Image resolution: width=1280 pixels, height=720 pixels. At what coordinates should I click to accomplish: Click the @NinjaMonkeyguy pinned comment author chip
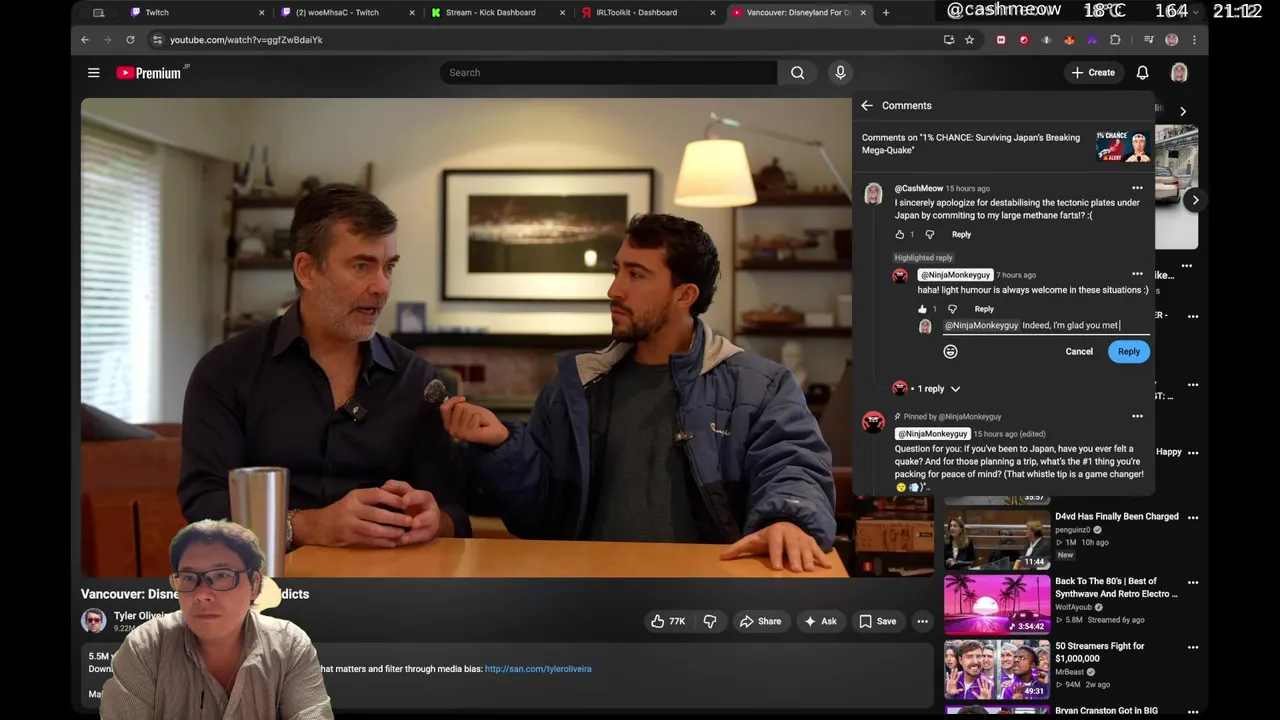[932, 434]
